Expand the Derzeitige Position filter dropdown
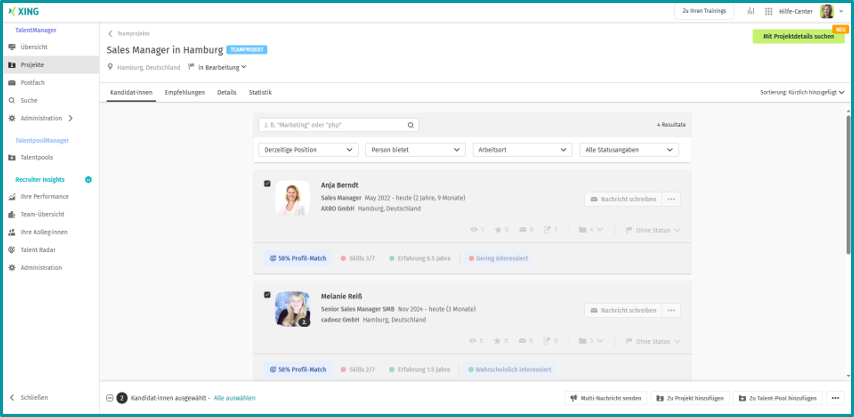854x417 pixels. (308, 150)
